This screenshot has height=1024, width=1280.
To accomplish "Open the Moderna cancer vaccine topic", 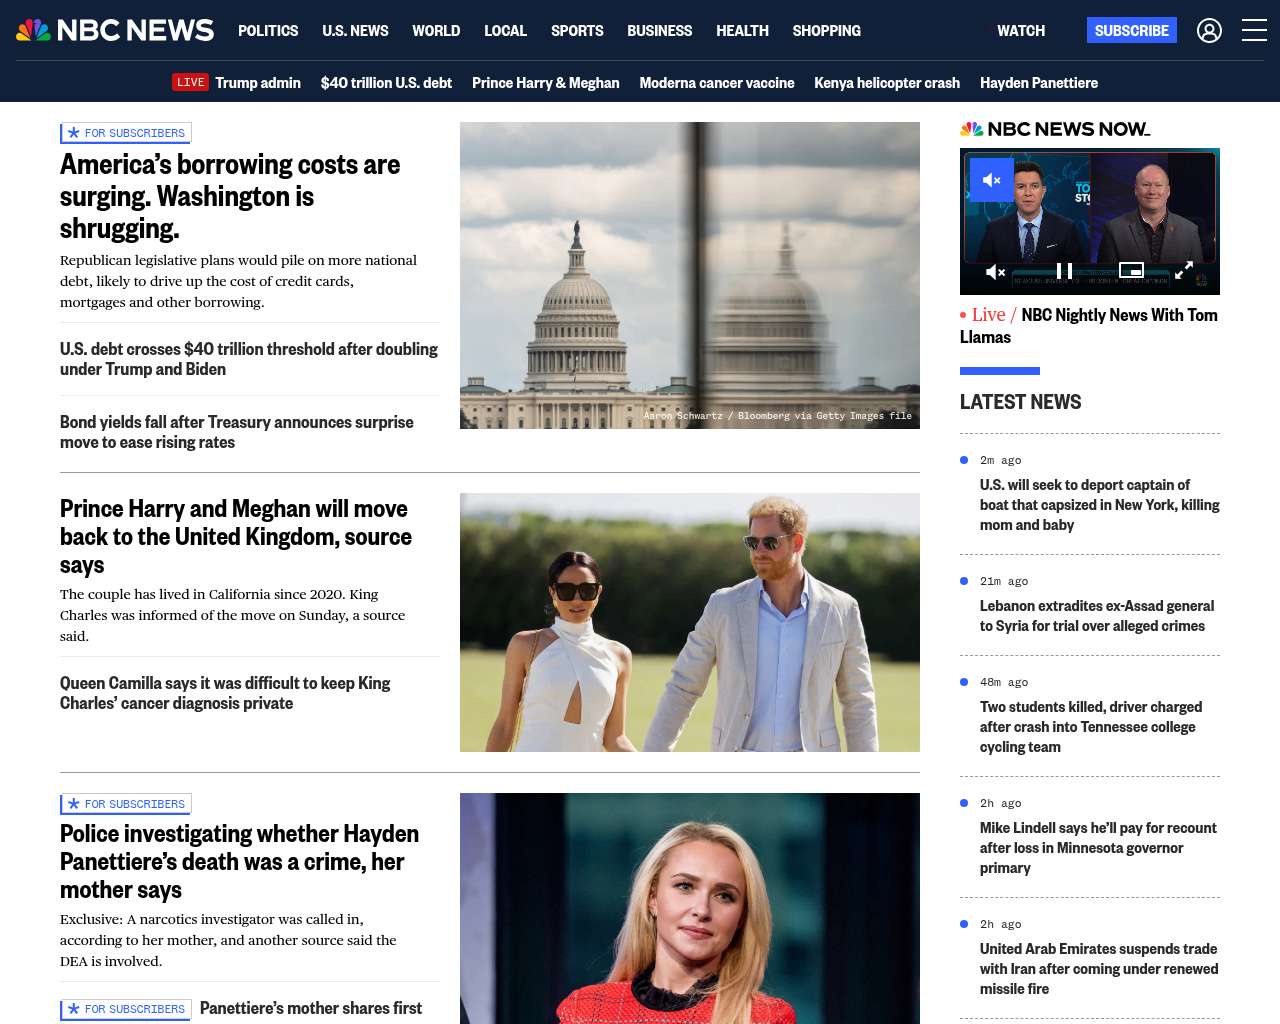I will coord(717,83).
